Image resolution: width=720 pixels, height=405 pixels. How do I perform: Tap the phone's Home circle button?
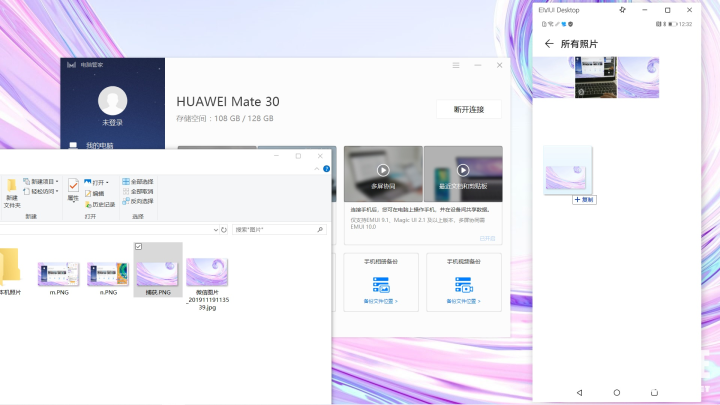617,393
